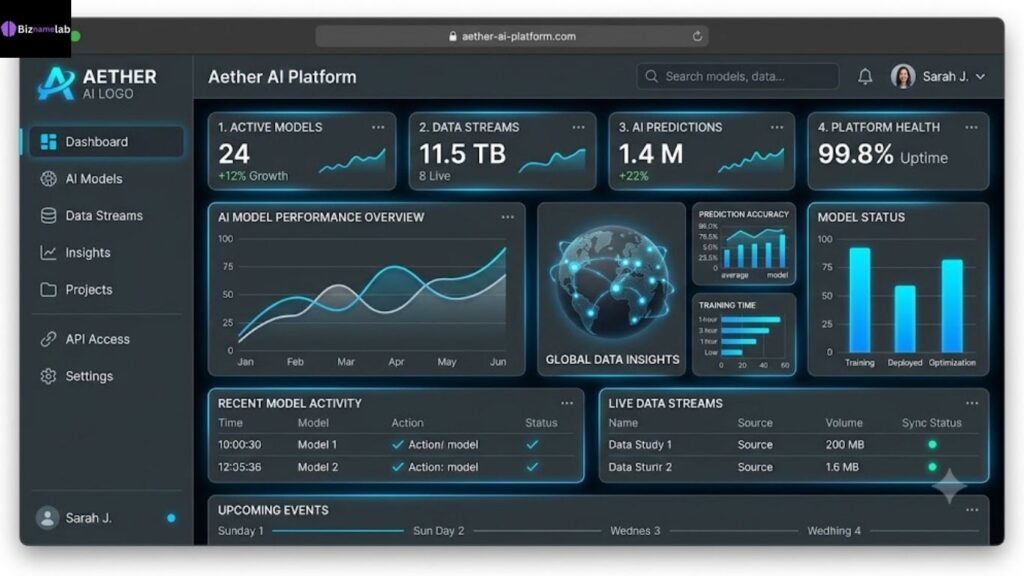The height and width of the screenshot is (576, 1024).
Task: Click the Insights chart icon
Action: (x=48, y=253)
